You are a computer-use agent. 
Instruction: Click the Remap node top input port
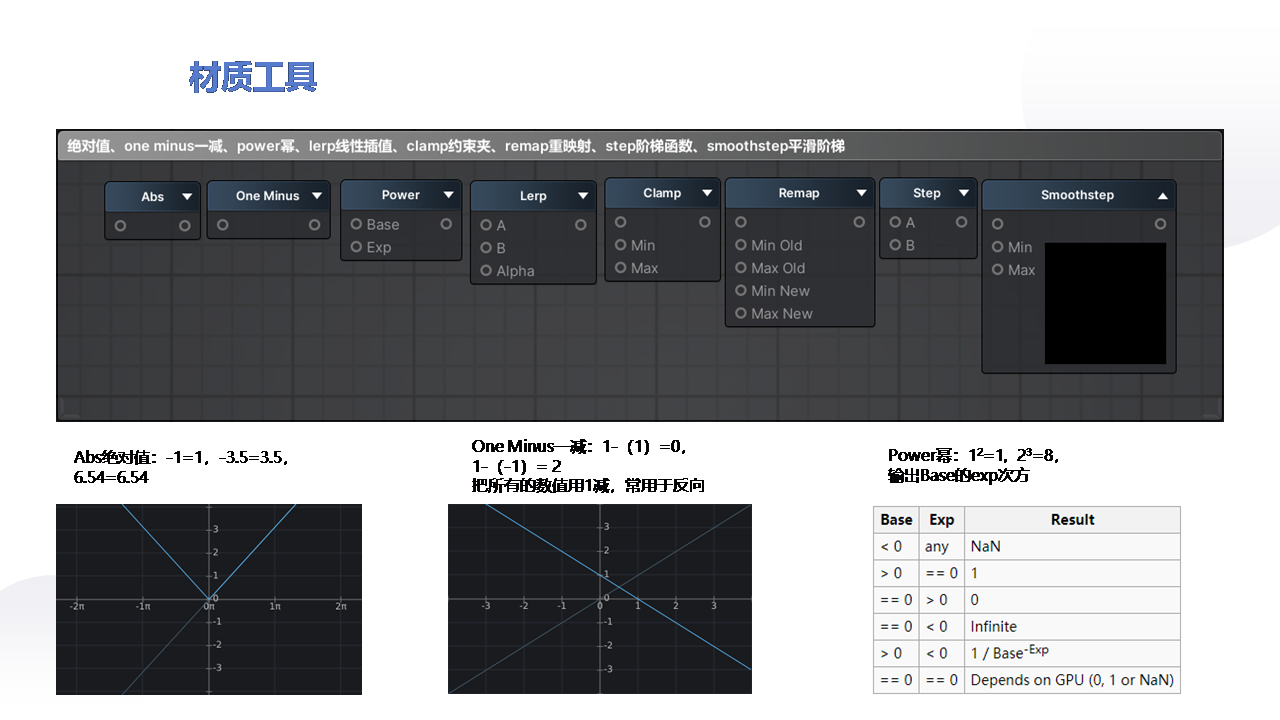point(741,222)
